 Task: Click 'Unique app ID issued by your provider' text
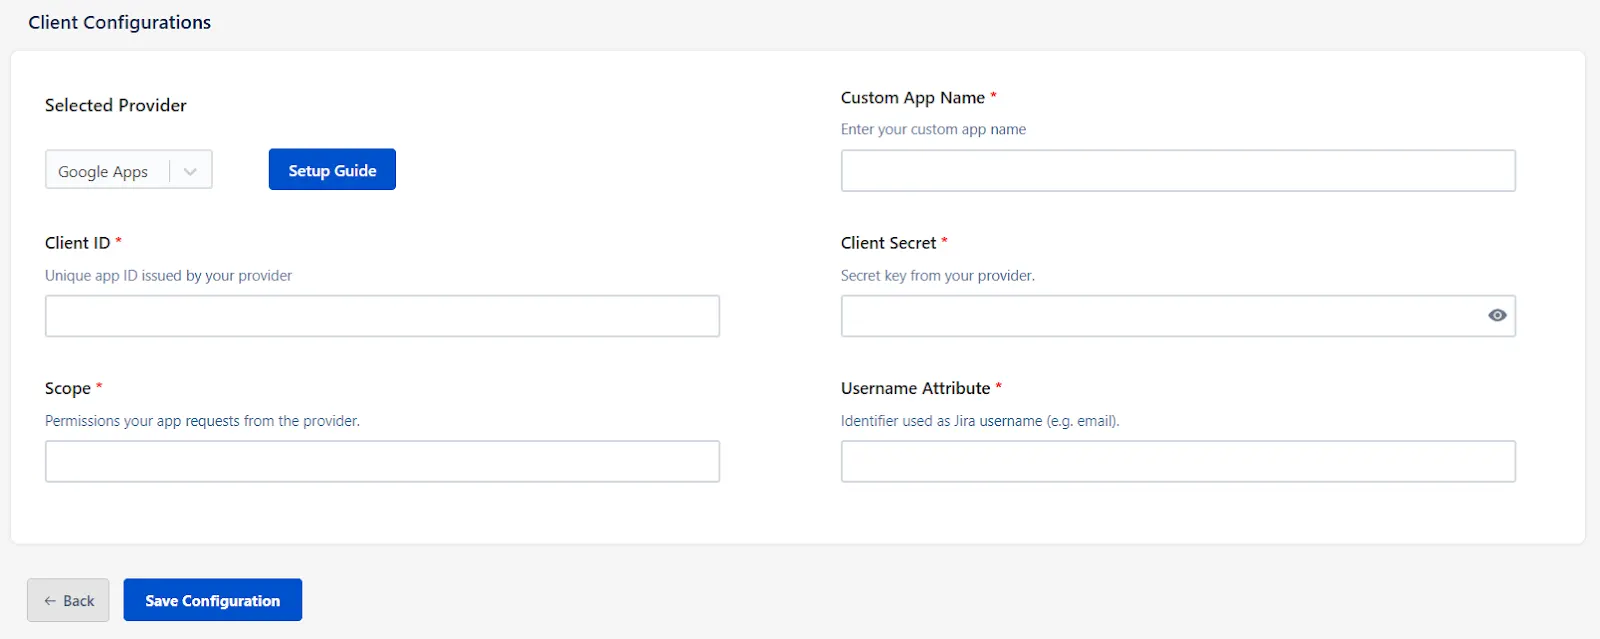coord(168,275)
